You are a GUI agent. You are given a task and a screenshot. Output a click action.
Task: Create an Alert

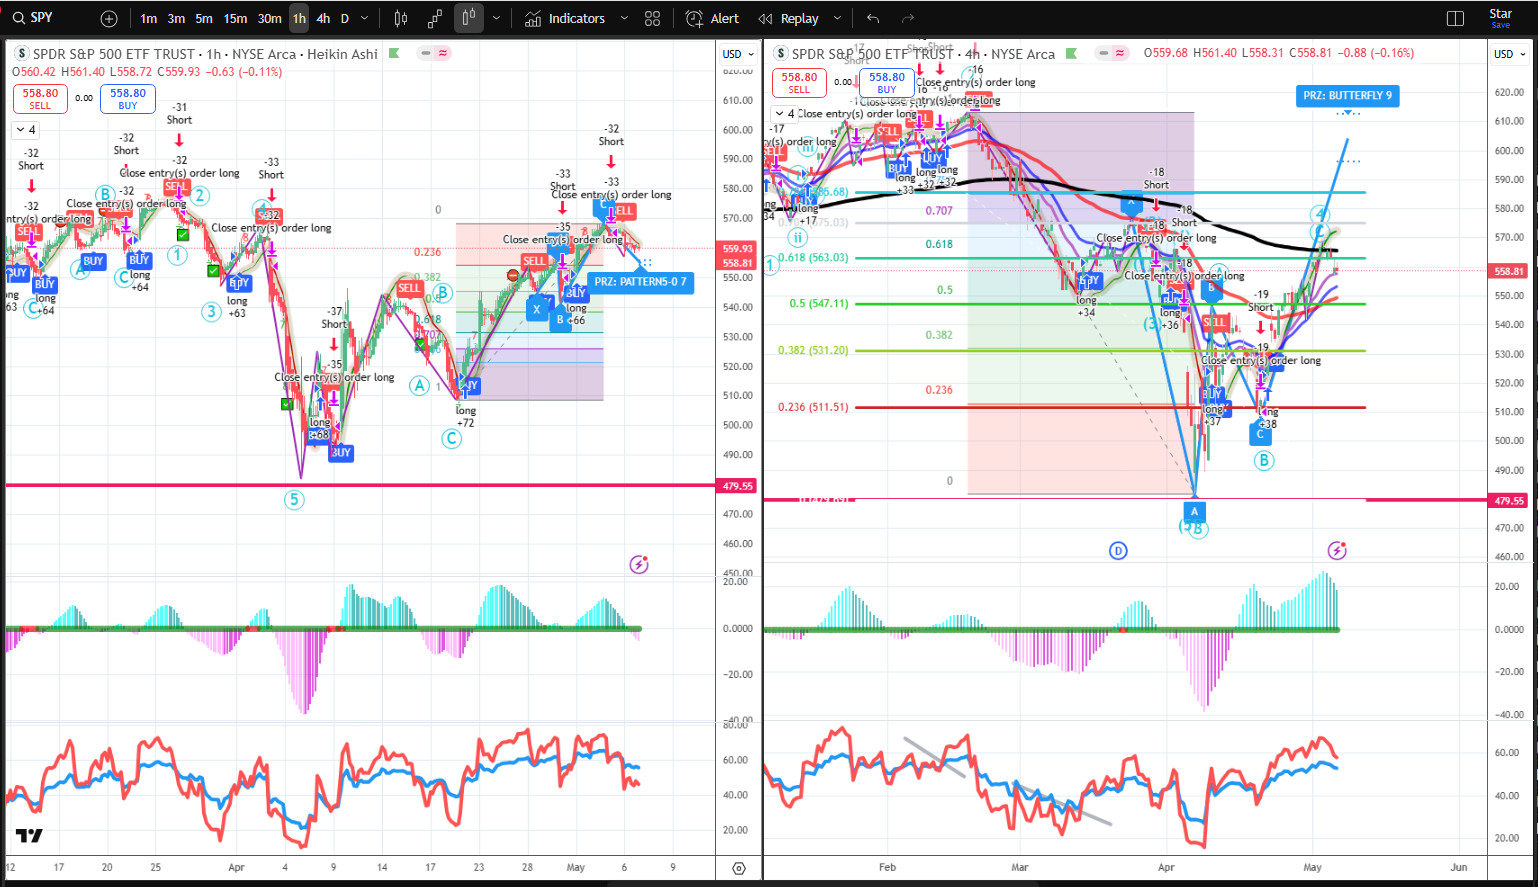click(x=713, y=19)
